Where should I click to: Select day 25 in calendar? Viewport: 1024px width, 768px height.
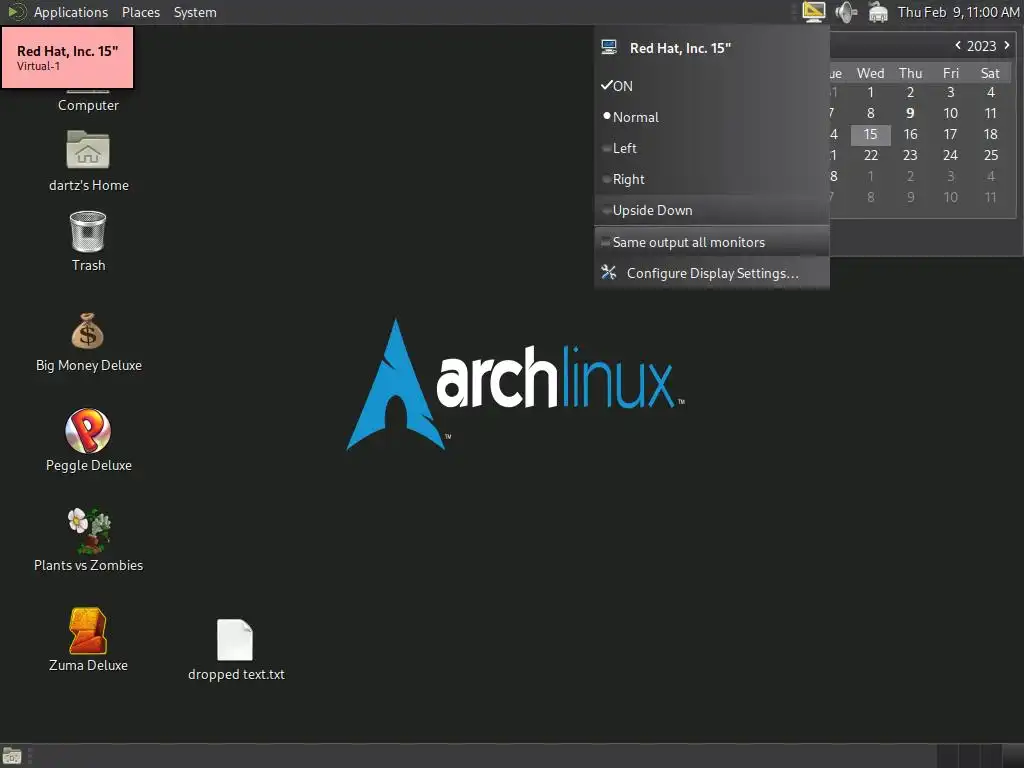point(991,155)
